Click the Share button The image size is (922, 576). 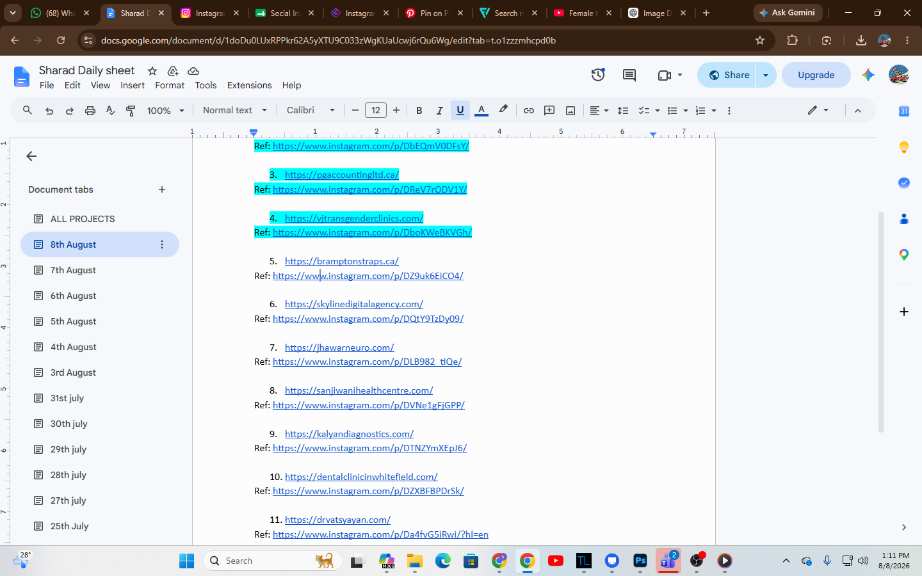point(729,75)
